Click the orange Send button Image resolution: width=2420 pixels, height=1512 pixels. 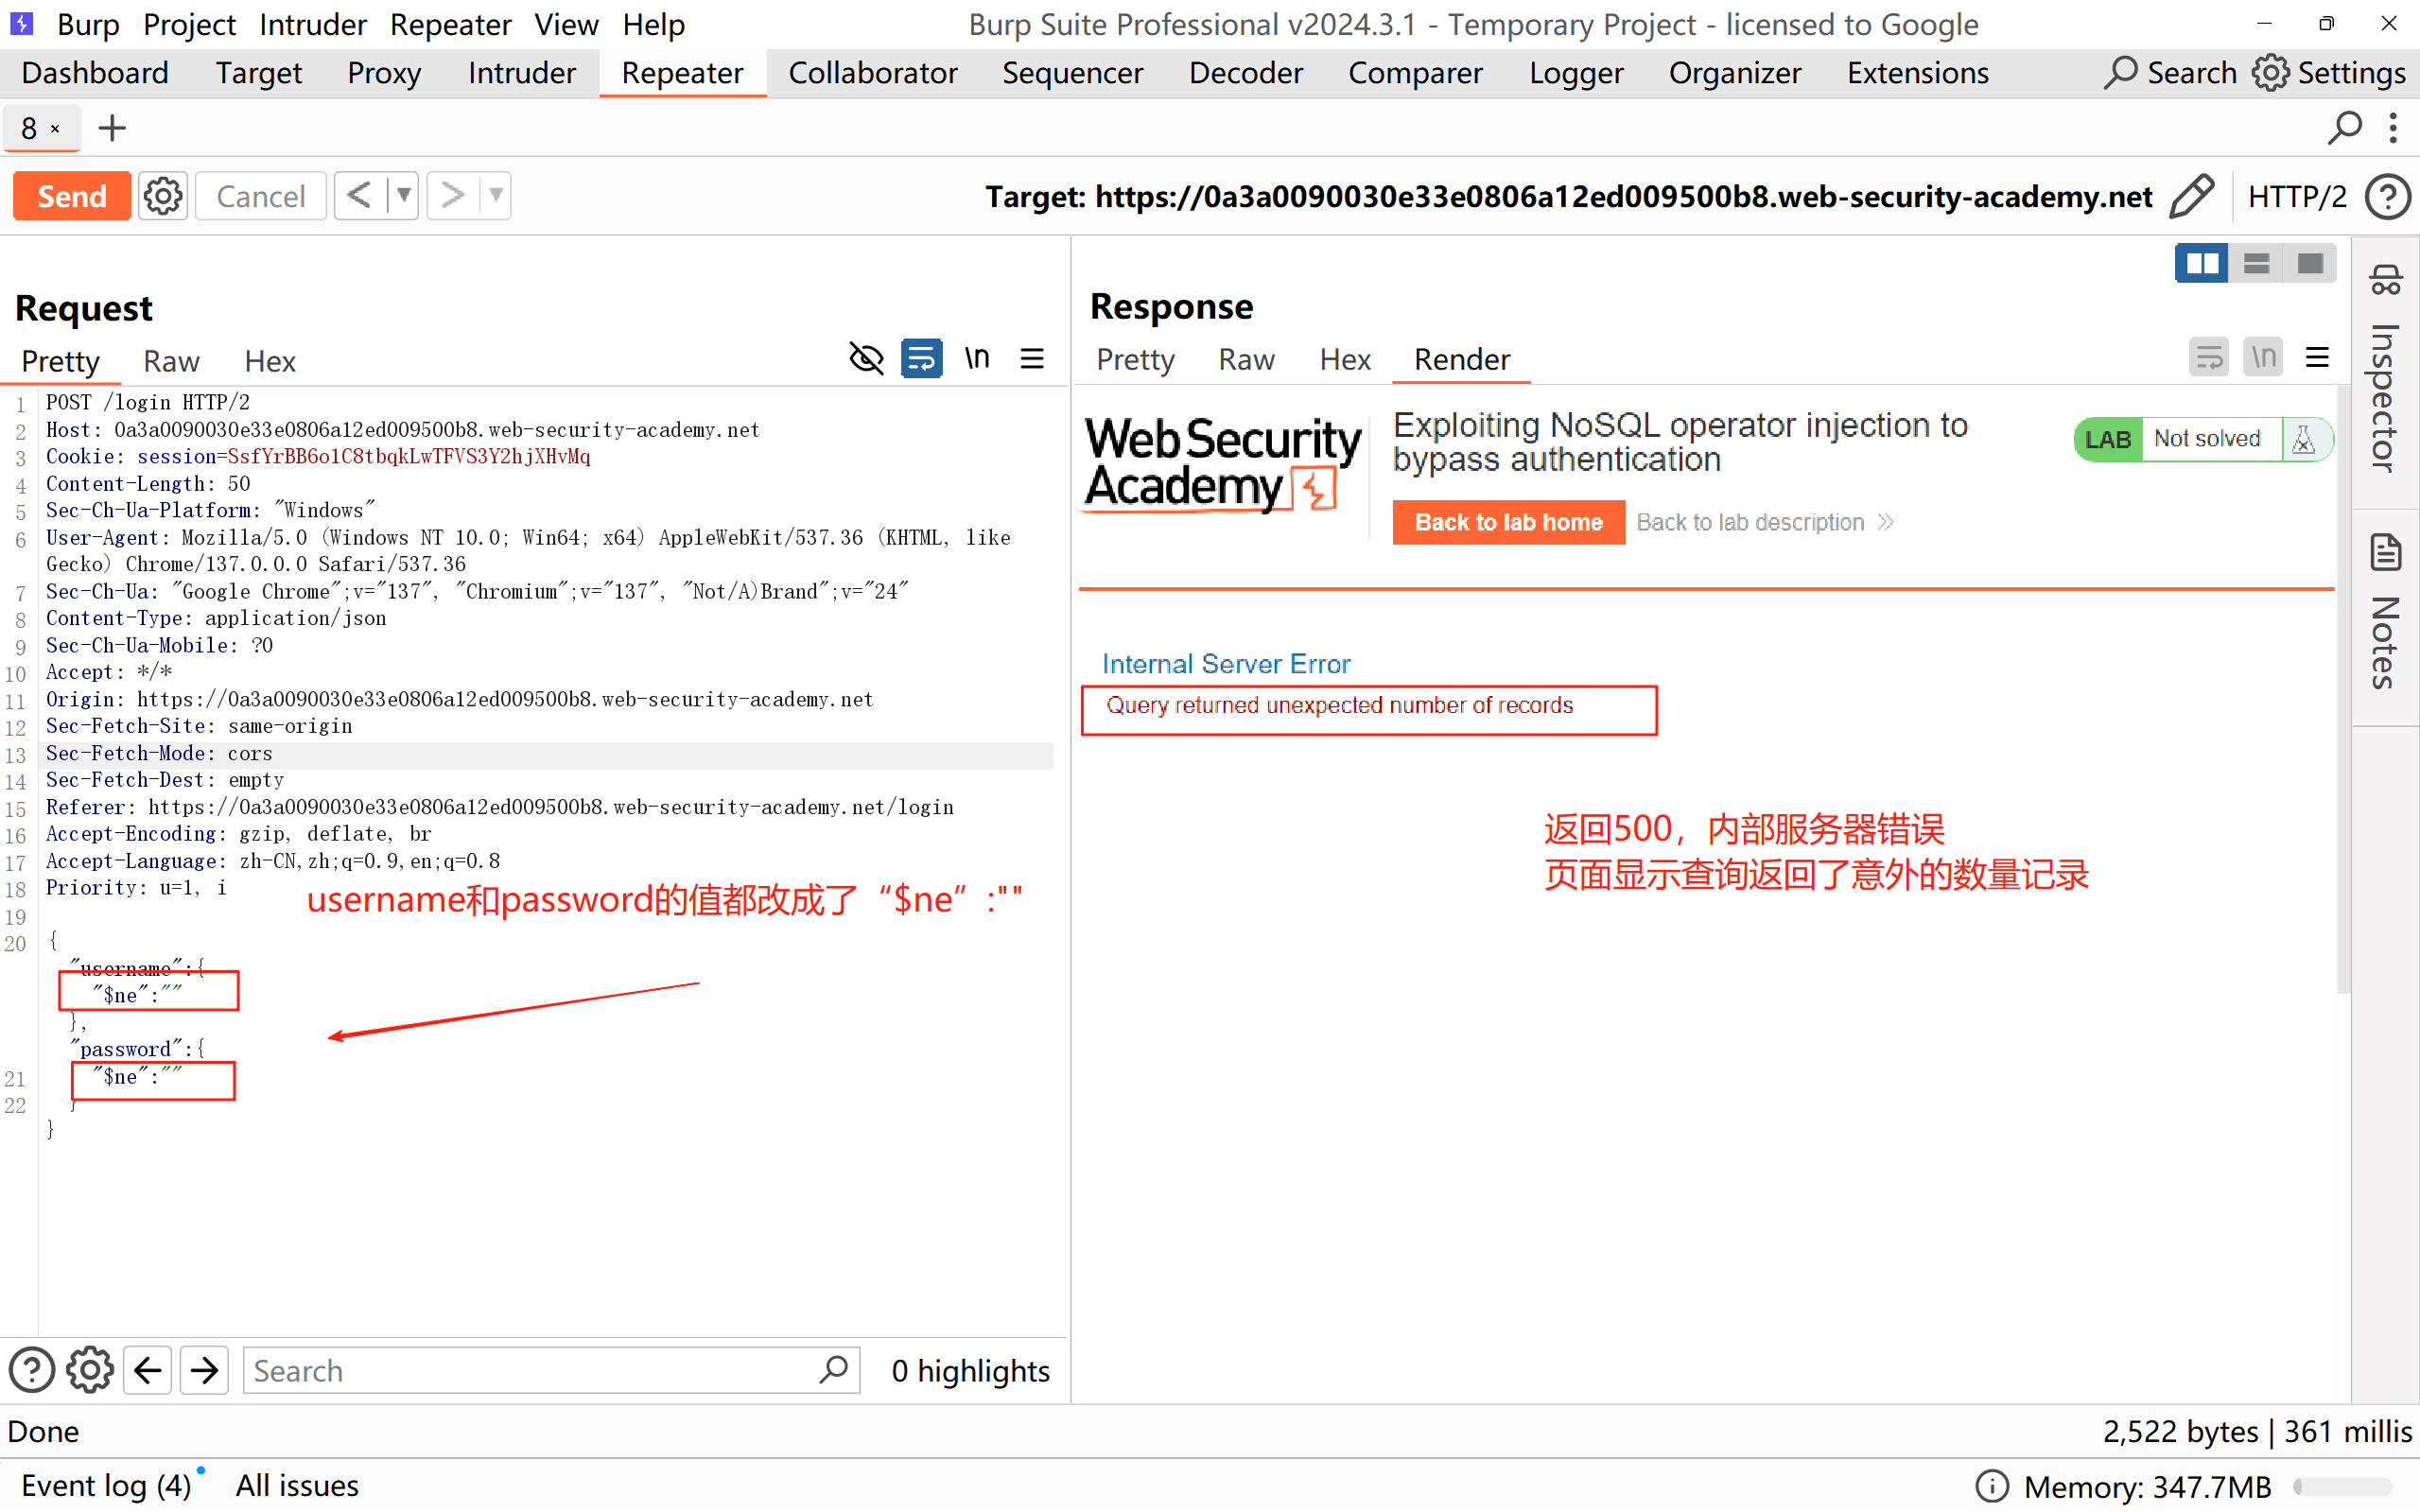pyautogui.click(x=72, y=196)
